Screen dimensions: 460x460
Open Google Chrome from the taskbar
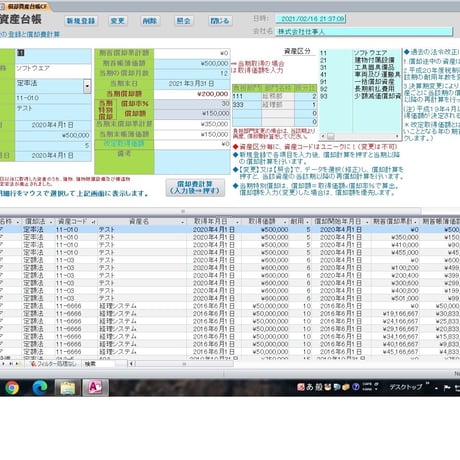(x=12, y=388)
